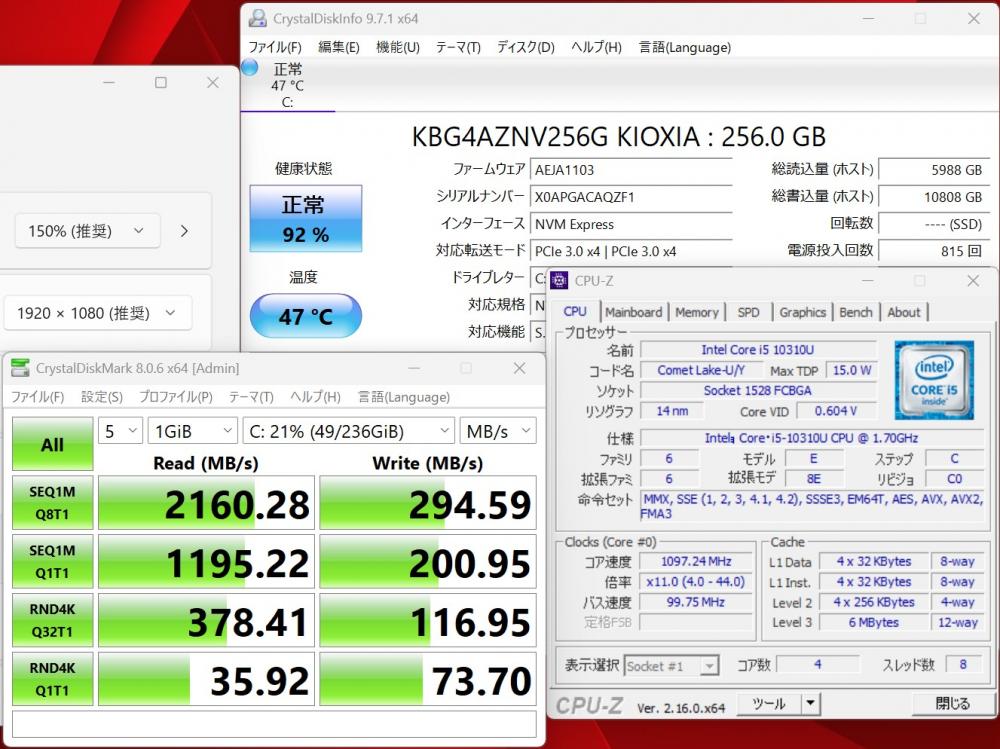Viewport: 1000px width, 749px height.
Task: Open the 150% (推奨) scale dropdown
Action: tap(87, 231)
